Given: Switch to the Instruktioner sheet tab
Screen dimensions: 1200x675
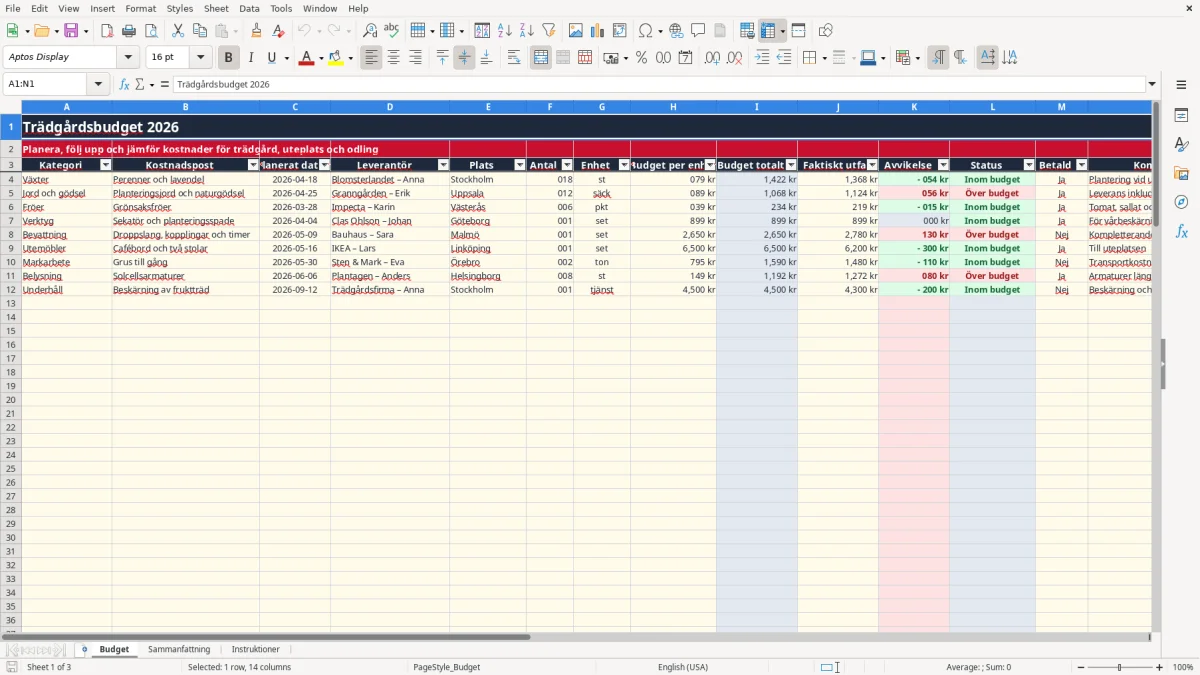Looking at the screenshot, I should click(256, 649).
